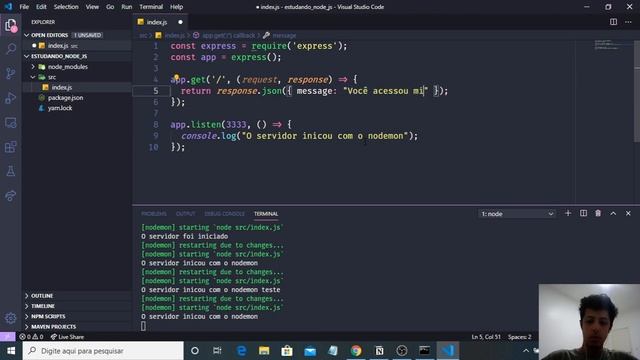This screenshot has height=360, width=640.
Task: Click the lightbulb quick fix icon
Action: click(176, 77)
